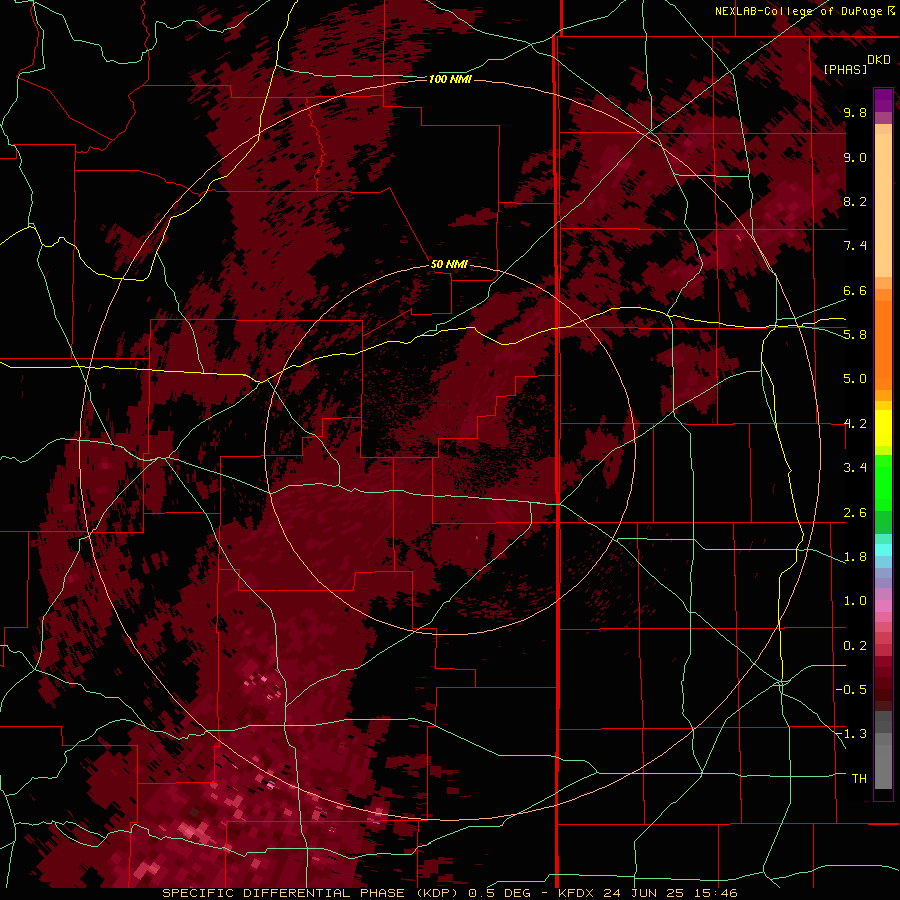
Task: Click the orange band of the color scale
Action: (x=883, y=344)
